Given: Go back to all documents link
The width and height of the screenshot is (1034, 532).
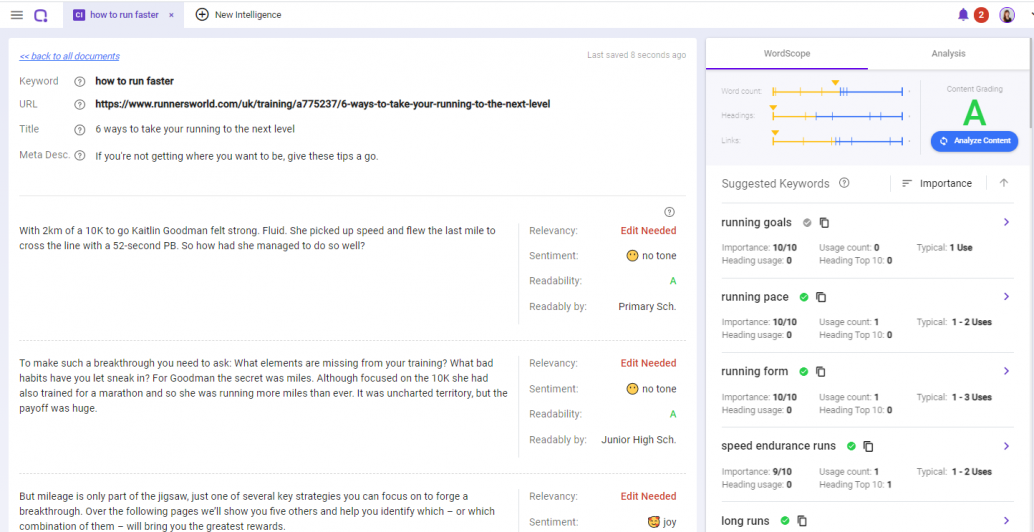Looking at the screenshot, I should 69,56.
